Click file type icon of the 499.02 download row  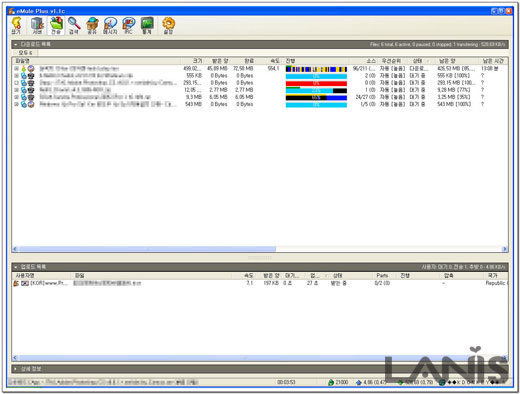point(24,69)
